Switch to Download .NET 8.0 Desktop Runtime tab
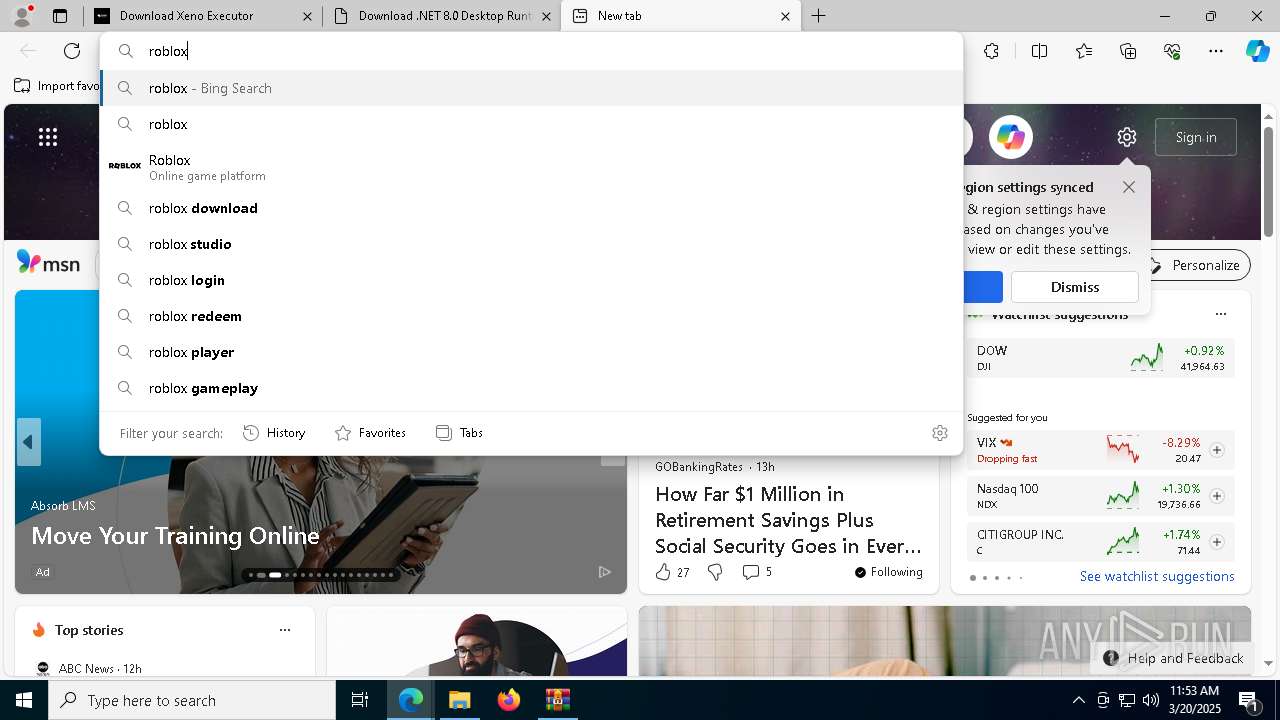Viewport: 1280px width, 720px height. point(444,16)
